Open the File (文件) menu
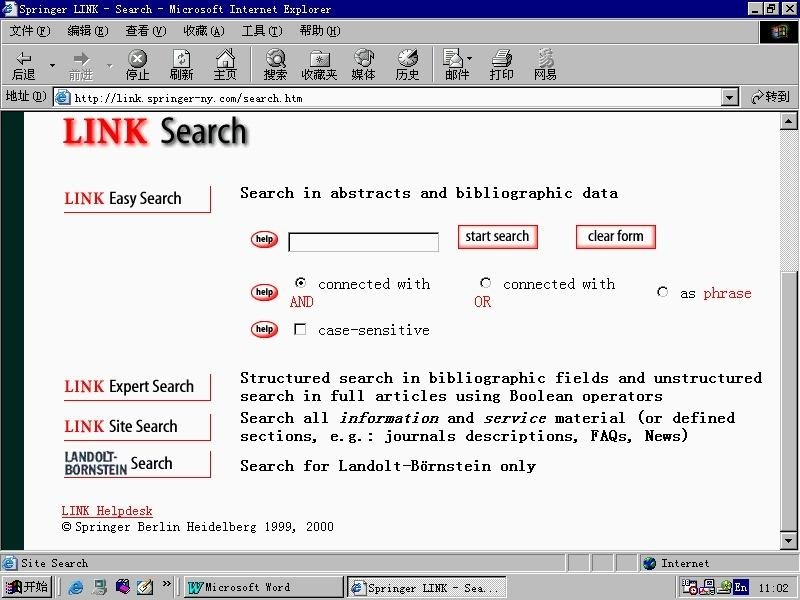Image resolution: width=800 pixels, height=600 pixels. point(30,31)
